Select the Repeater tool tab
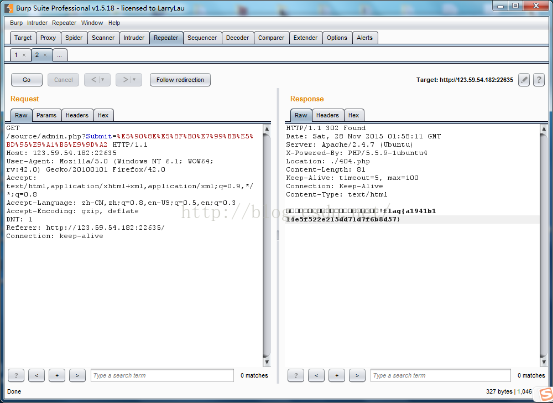This screenshot has width=553, height=403. [166, 38]
